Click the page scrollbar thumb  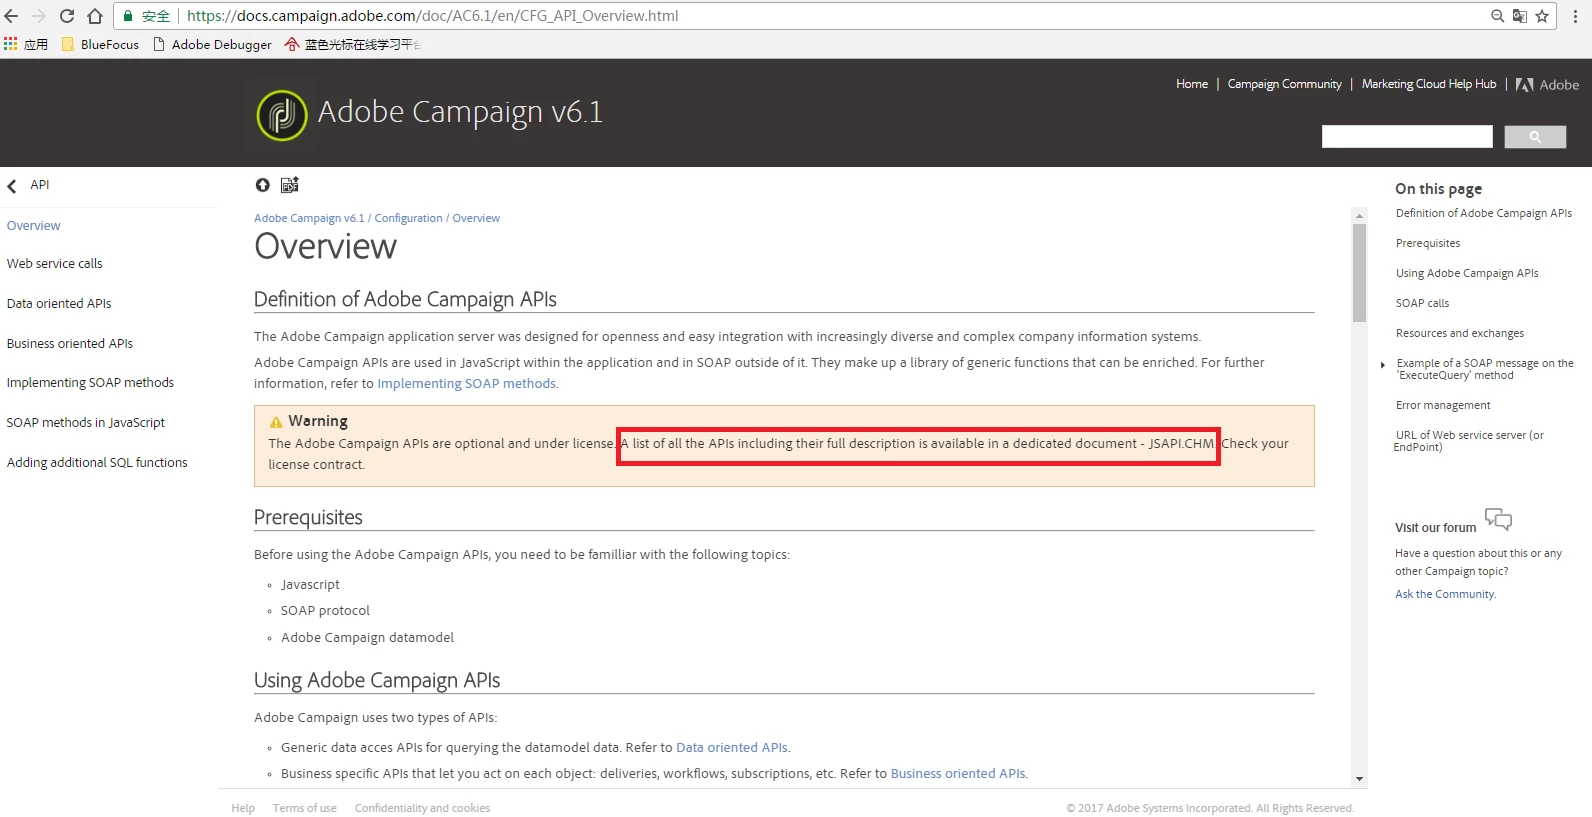coord(1359,273)
